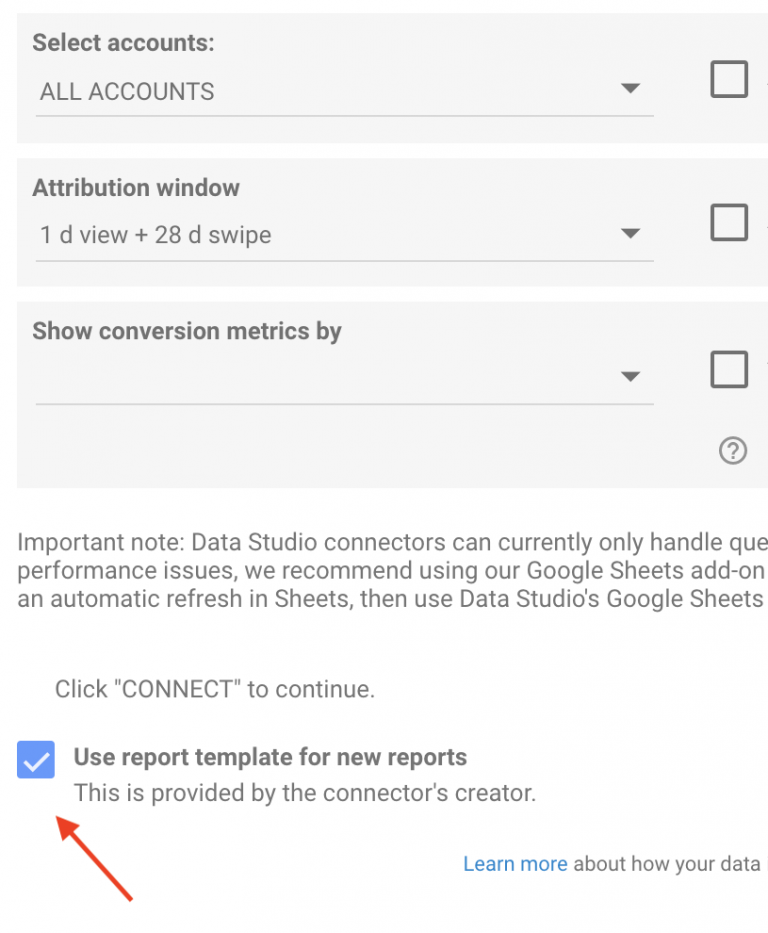This screenshot has width=768, height=933.
Task: Follow the Learn more link
Action: pos(514,864)
